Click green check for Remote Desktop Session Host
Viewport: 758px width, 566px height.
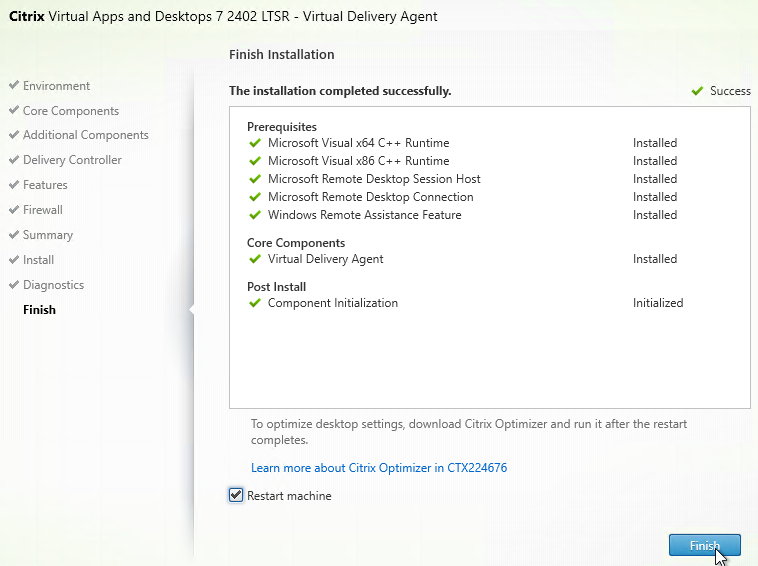click(x=255, y=179)
